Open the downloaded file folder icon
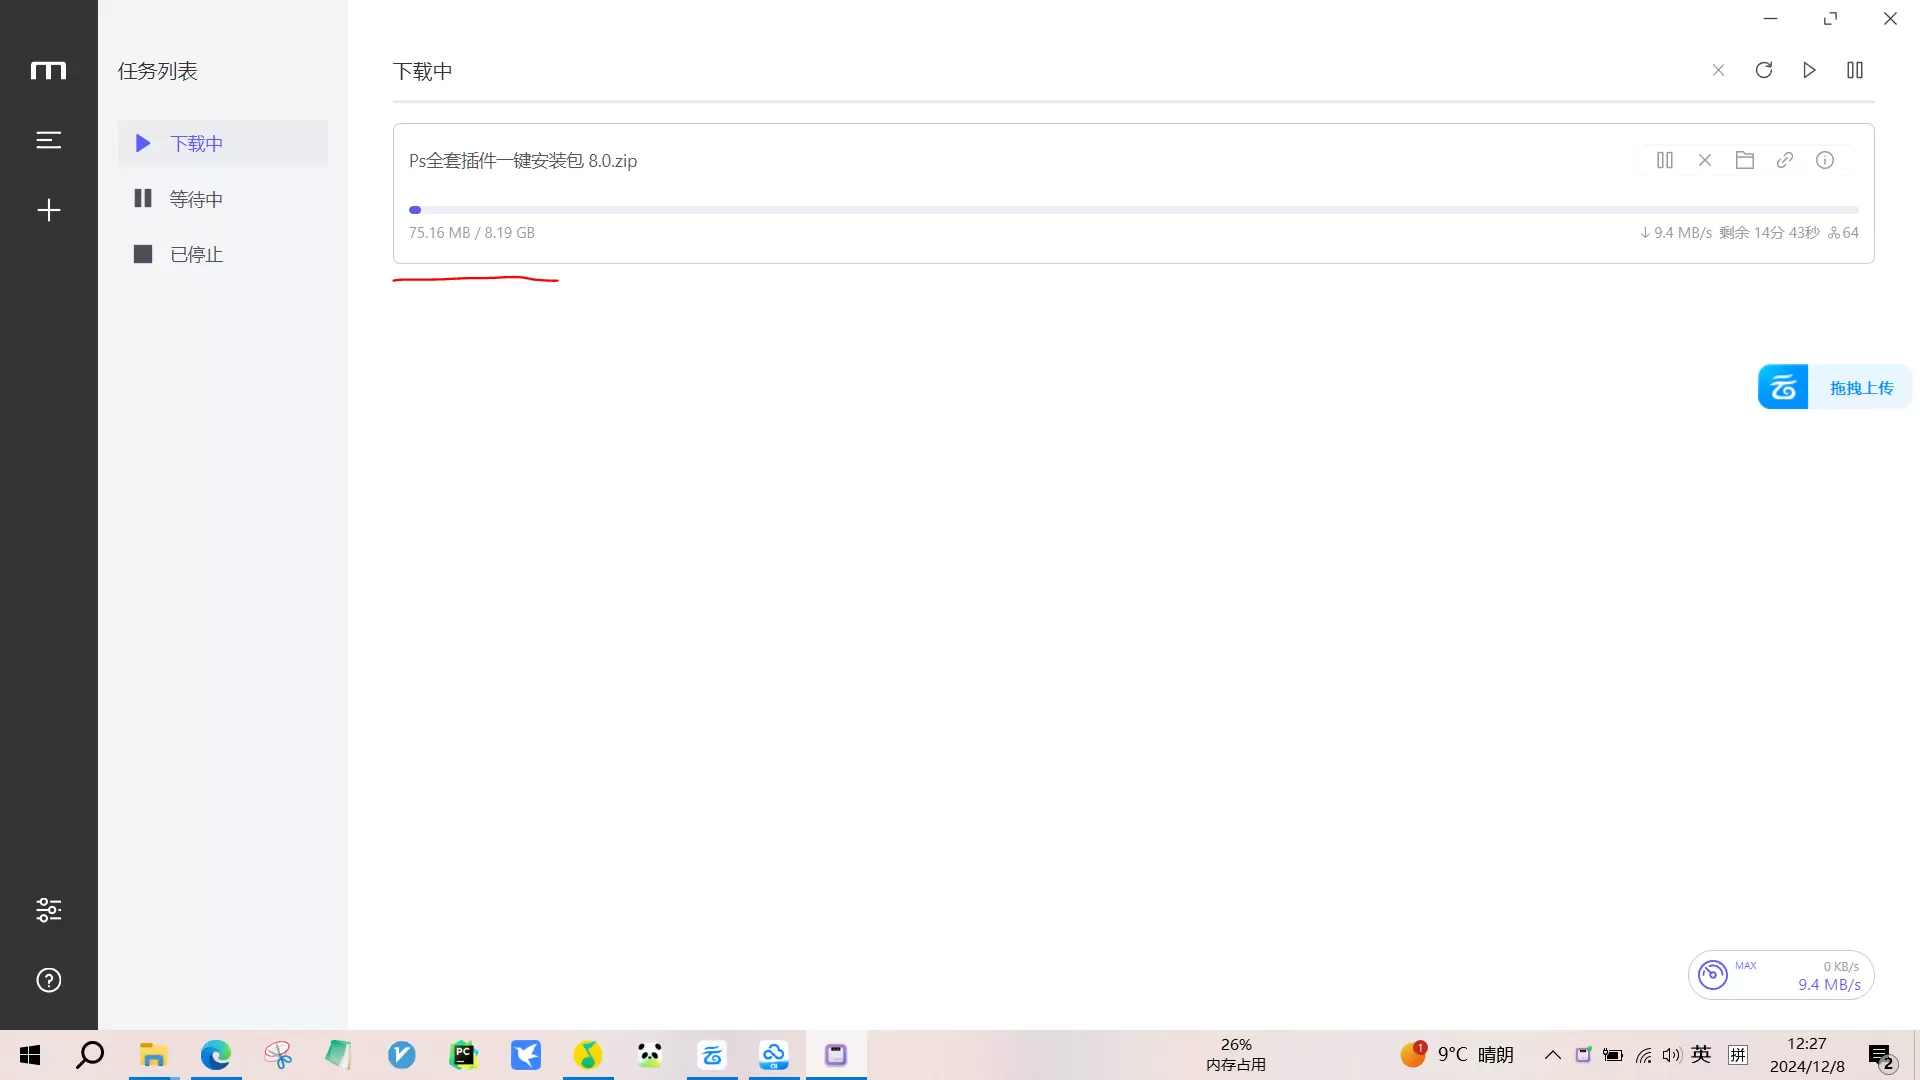Screen dimensions: 1920x1080 pos(1745,160)
